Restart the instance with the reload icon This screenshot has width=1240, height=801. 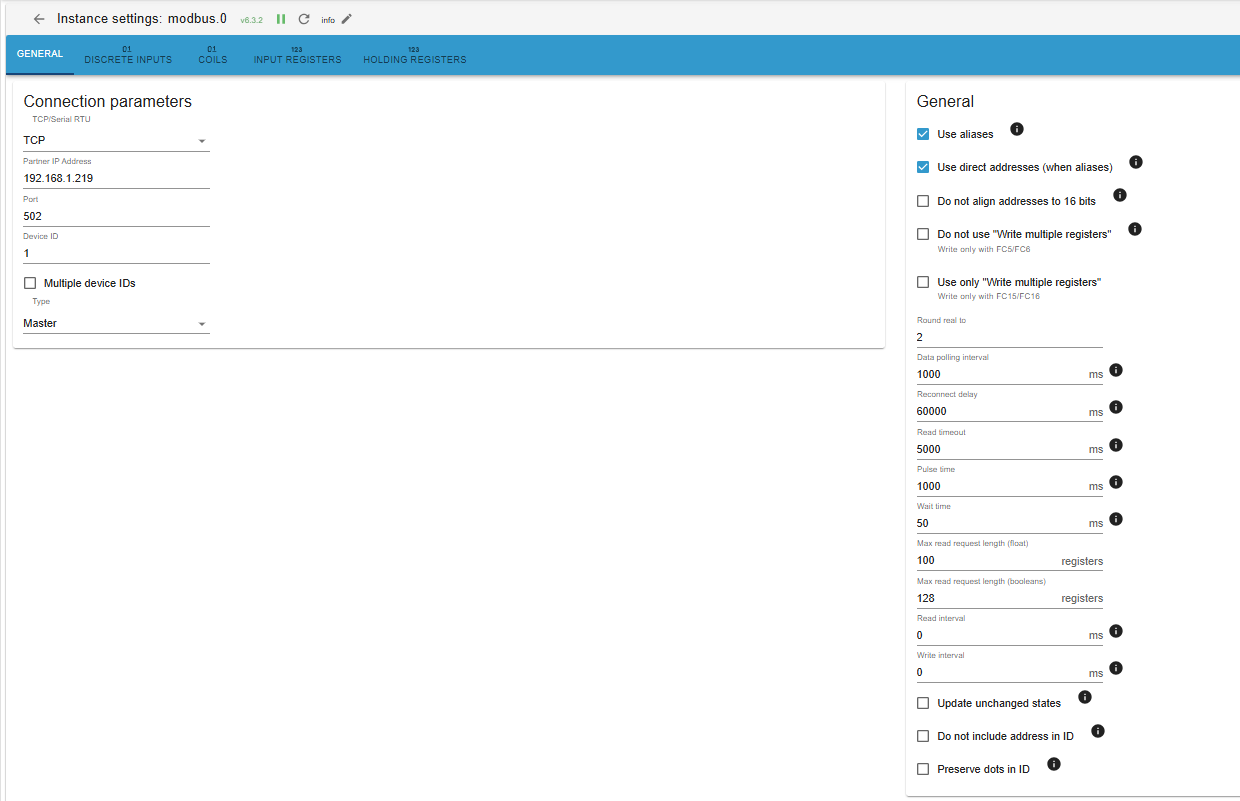pos(304,19)
